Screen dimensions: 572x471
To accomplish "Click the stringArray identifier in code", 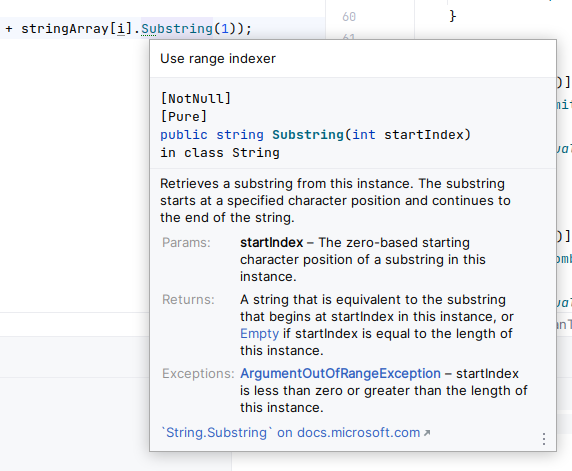I will pyautogui.click(x=65, y=28).
